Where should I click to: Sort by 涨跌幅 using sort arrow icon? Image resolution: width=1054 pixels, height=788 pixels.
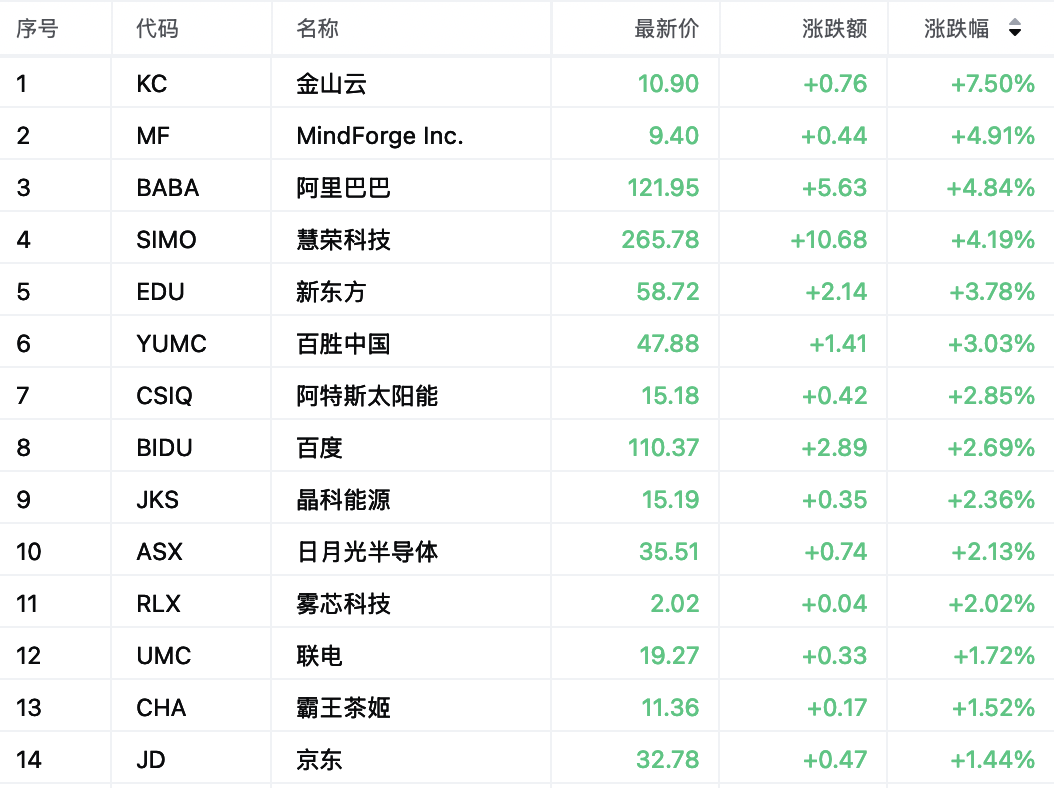pyautogui.click(x=1015, y=28)
